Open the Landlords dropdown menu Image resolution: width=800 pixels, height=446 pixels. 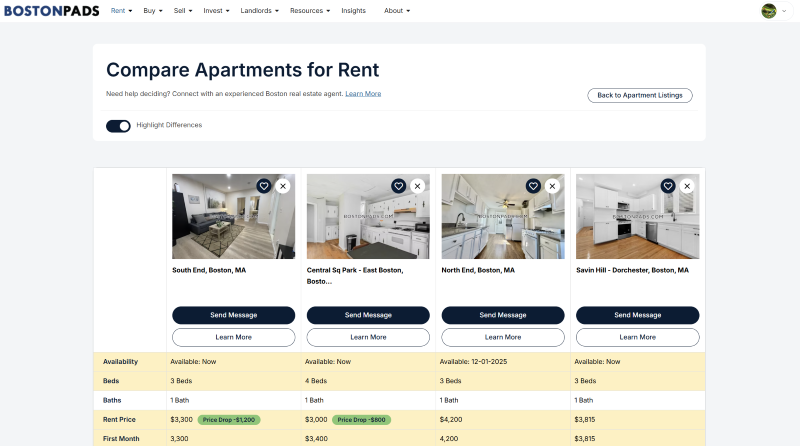click(x=259, y=11)
